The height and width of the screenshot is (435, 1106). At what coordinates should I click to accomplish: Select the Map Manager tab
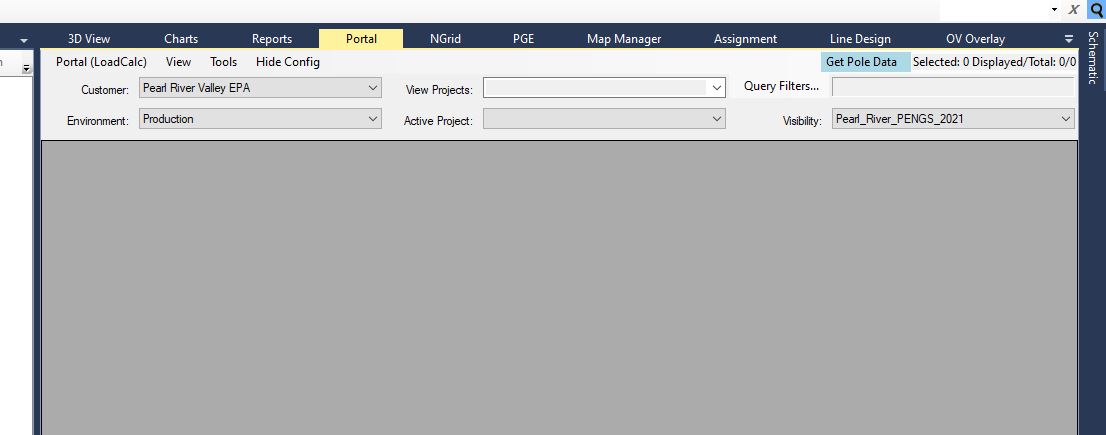point(624,39)
